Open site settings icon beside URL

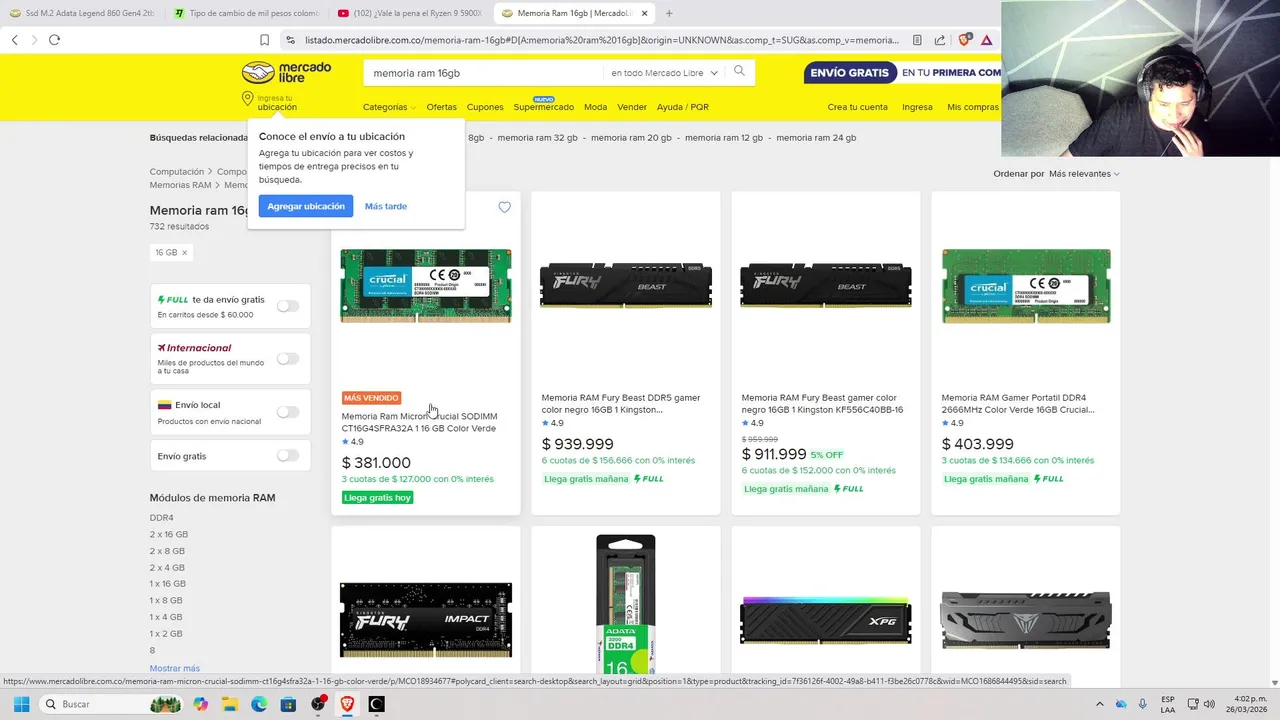[290, 40]
